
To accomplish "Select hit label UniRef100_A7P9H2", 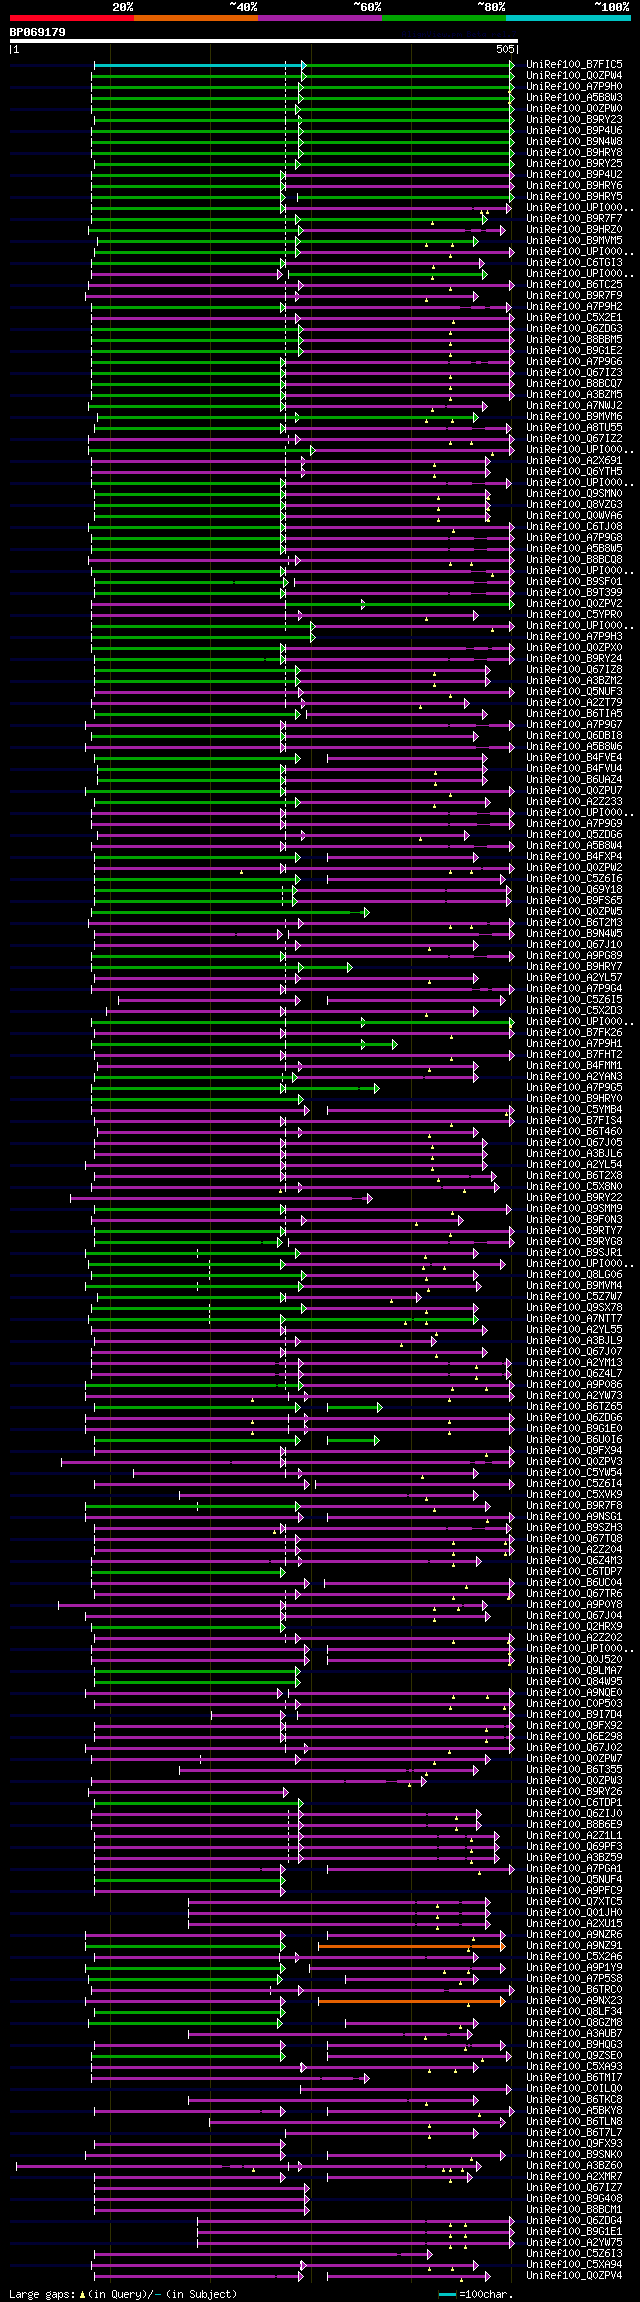I will tap(574, 306).
